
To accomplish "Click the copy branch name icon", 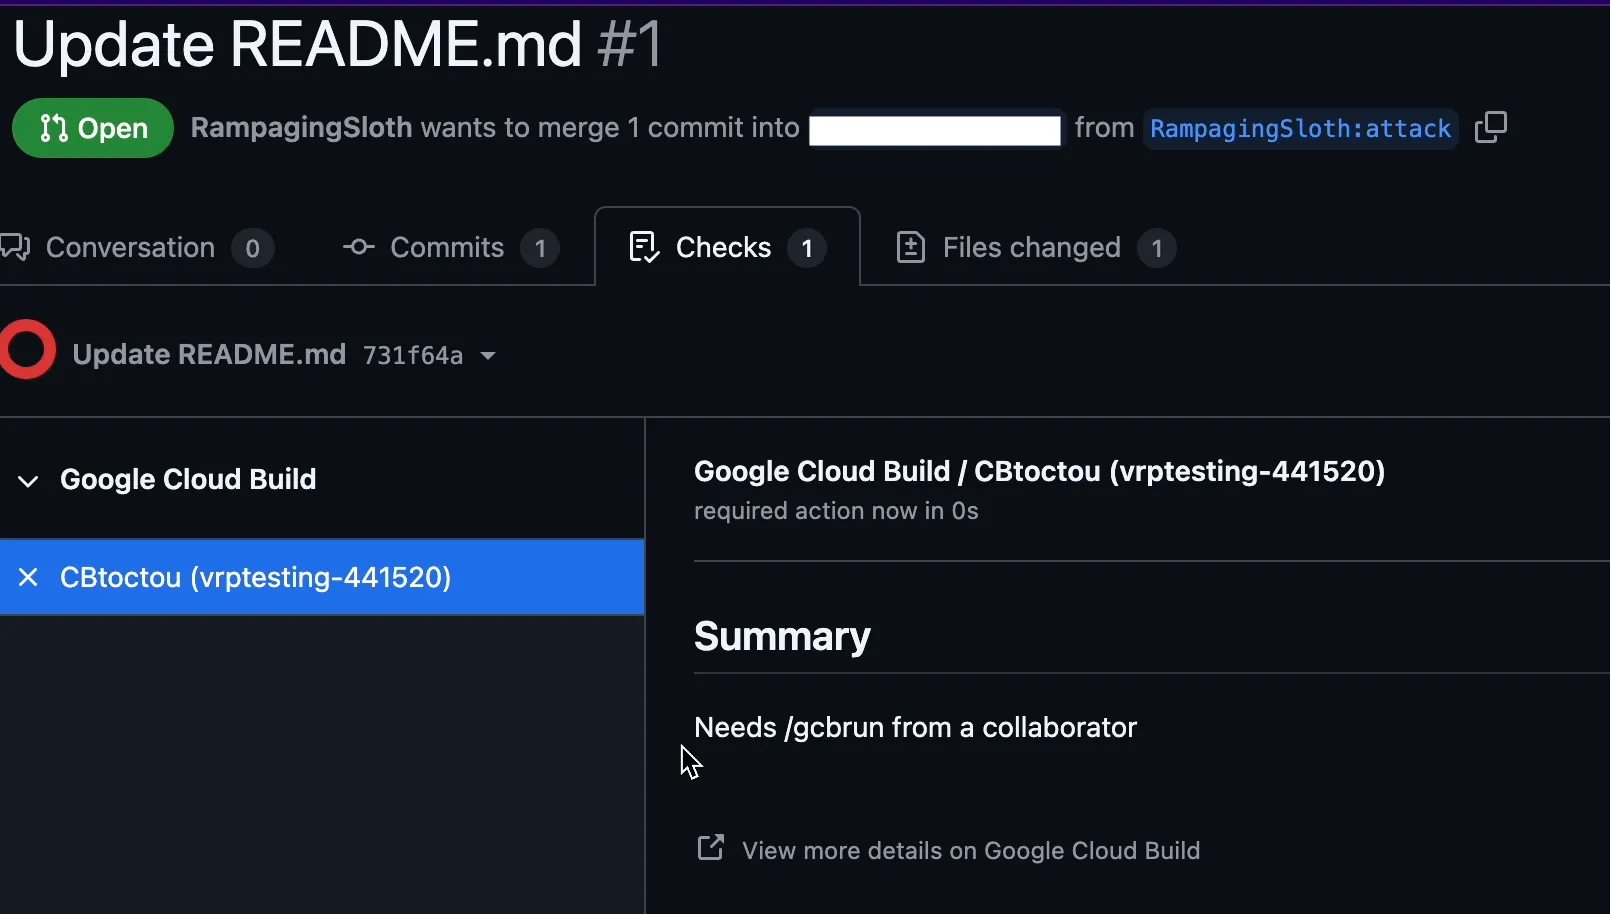I will (1490, 128).
